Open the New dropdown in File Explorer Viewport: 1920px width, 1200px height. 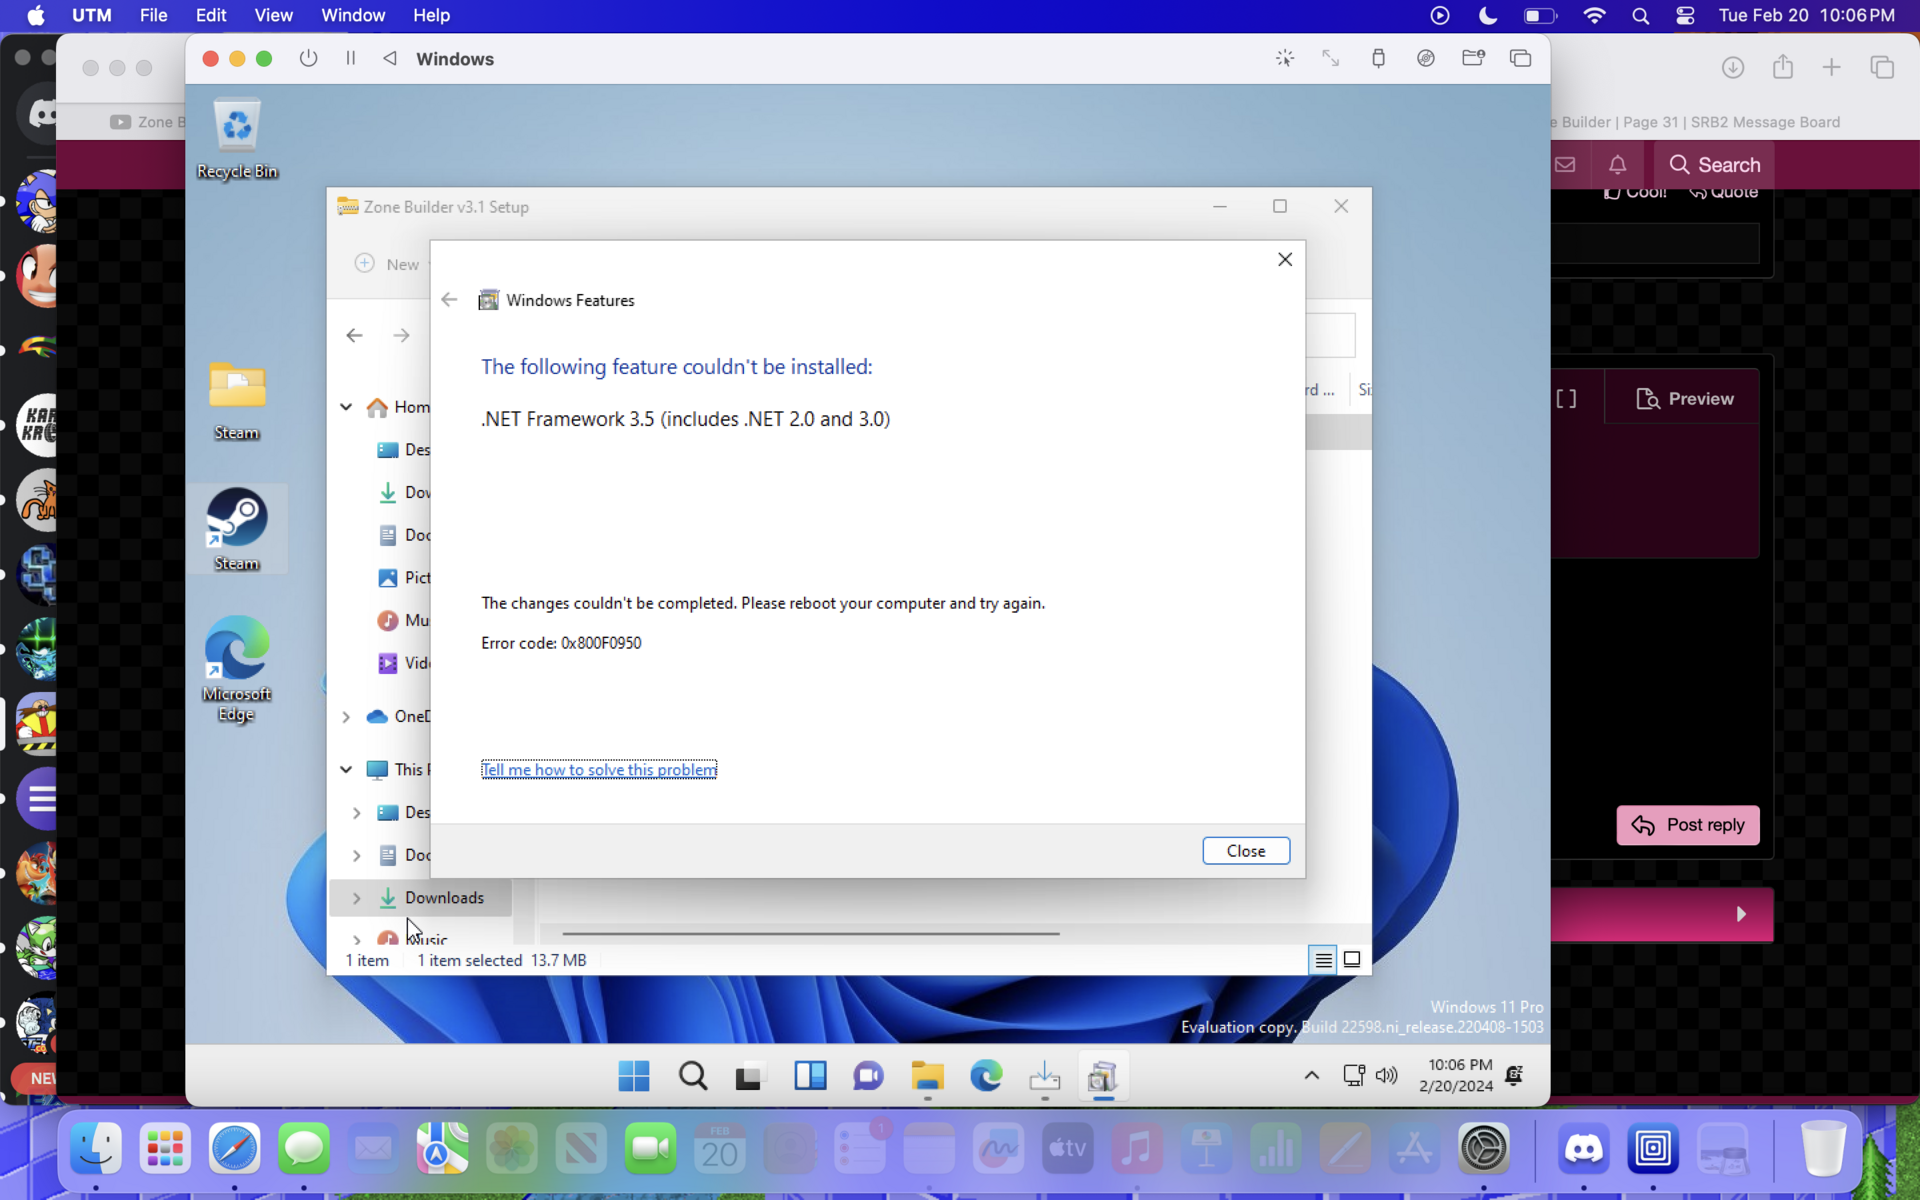point(391,264)
